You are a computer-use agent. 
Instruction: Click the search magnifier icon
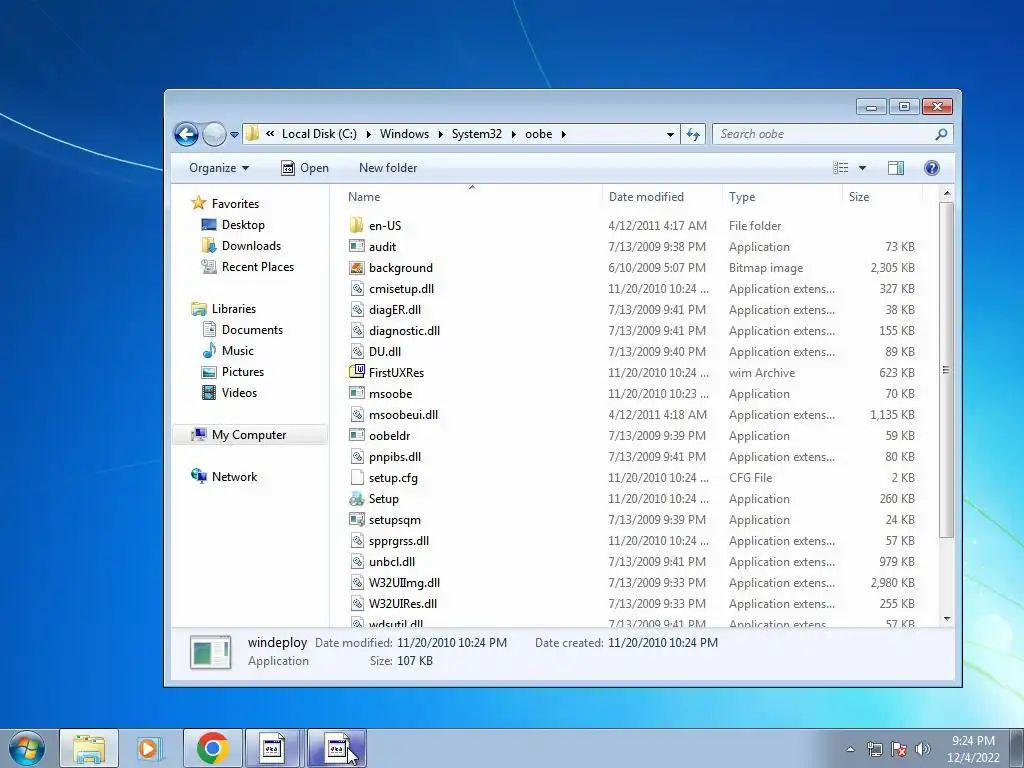pyautogui.click(x=941, y=134)
